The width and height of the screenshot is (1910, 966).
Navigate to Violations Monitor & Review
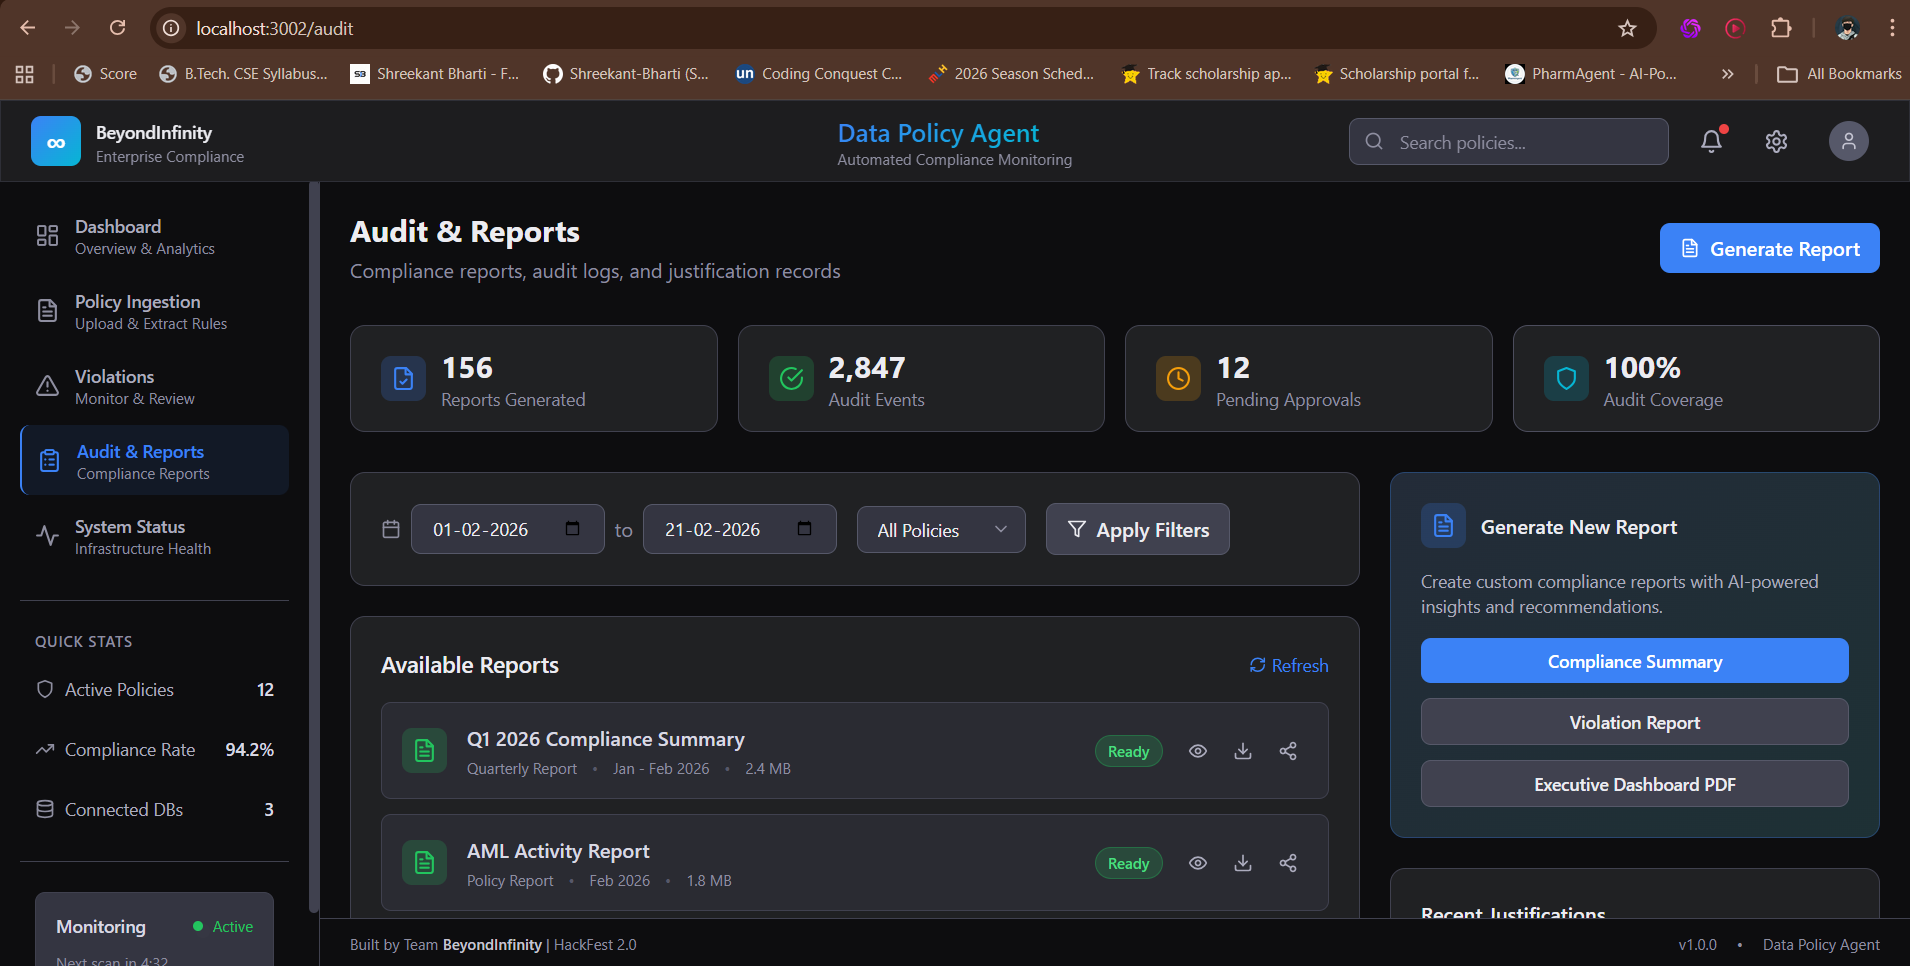click(x=154, y=387)
